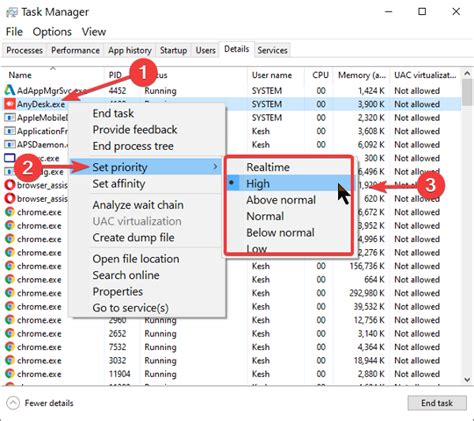Open the View menu
This screenshot has height=421, width=474.
click(94, 32)
